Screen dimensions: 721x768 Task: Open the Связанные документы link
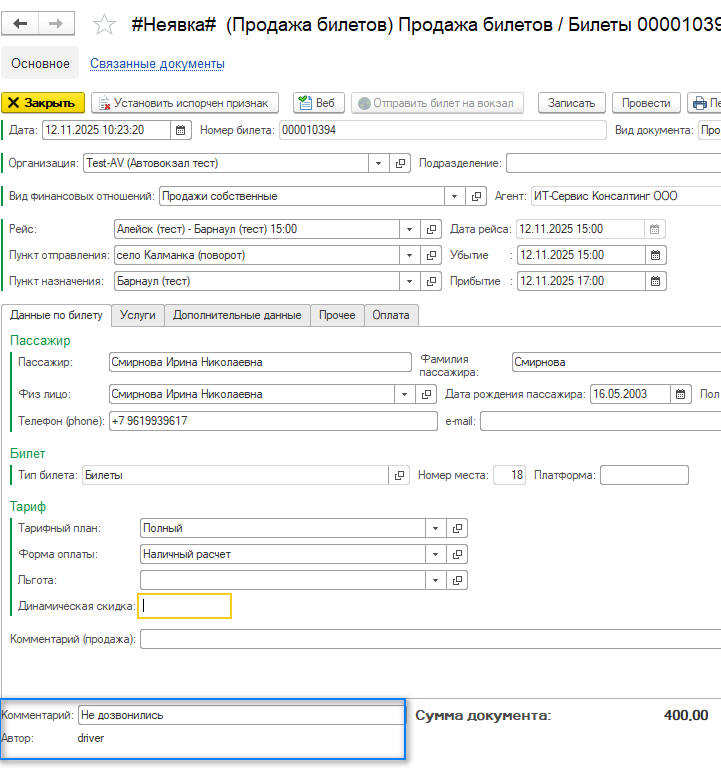point(157,64)
